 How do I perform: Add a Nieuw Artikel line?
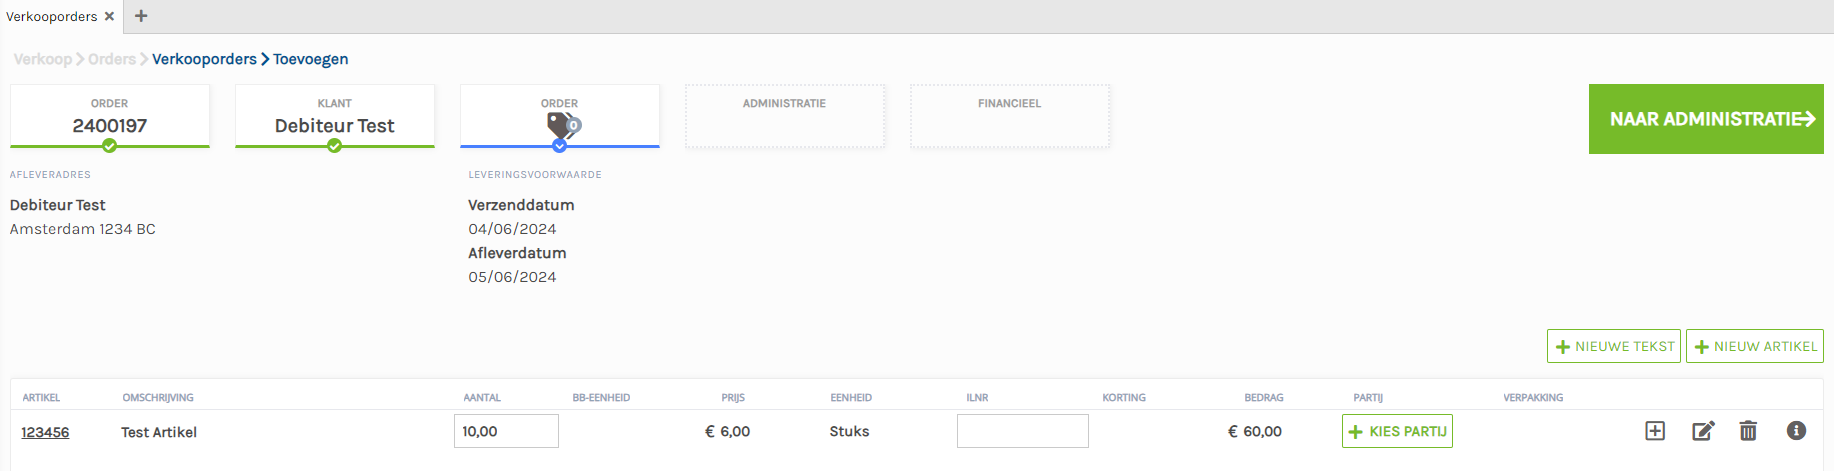(1754, 346)
